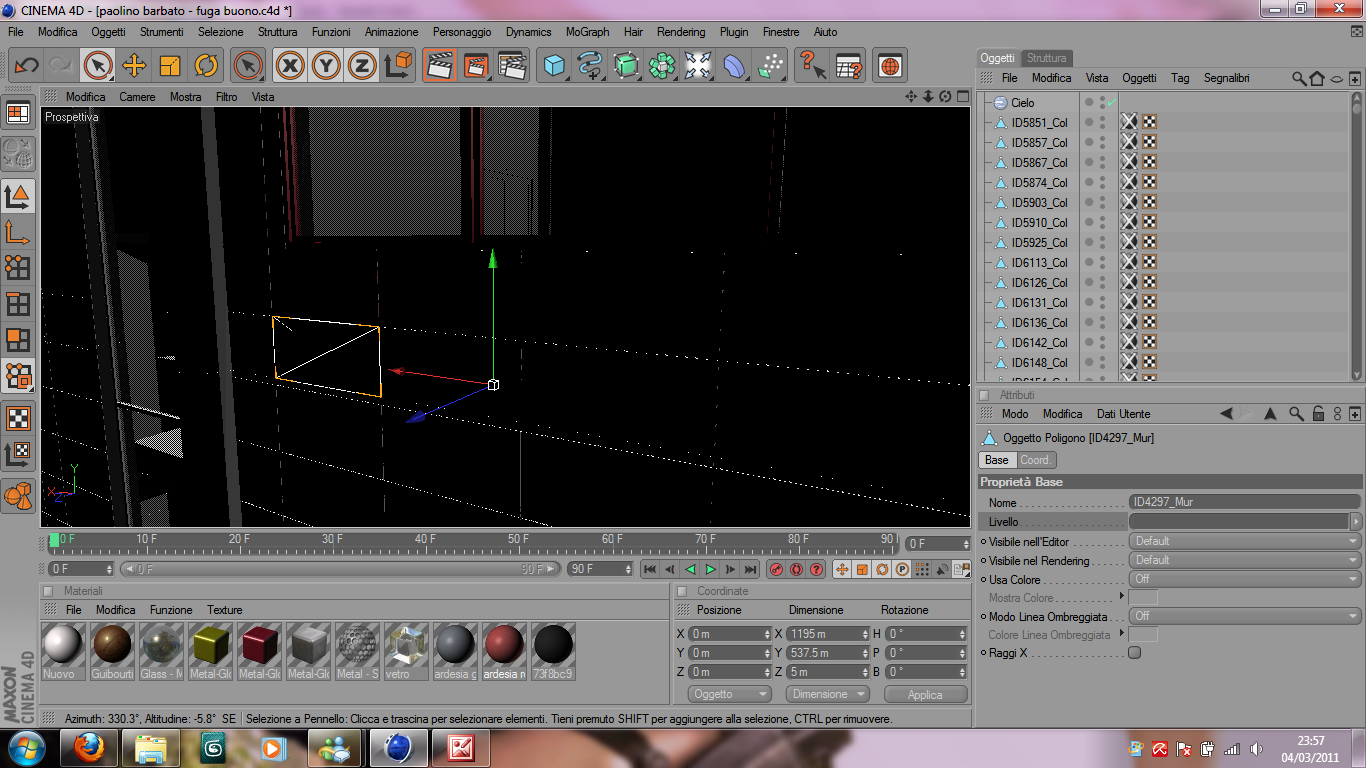The image size is (1366, 768).
Task: Click the play forward button
Action: (710, 569)
